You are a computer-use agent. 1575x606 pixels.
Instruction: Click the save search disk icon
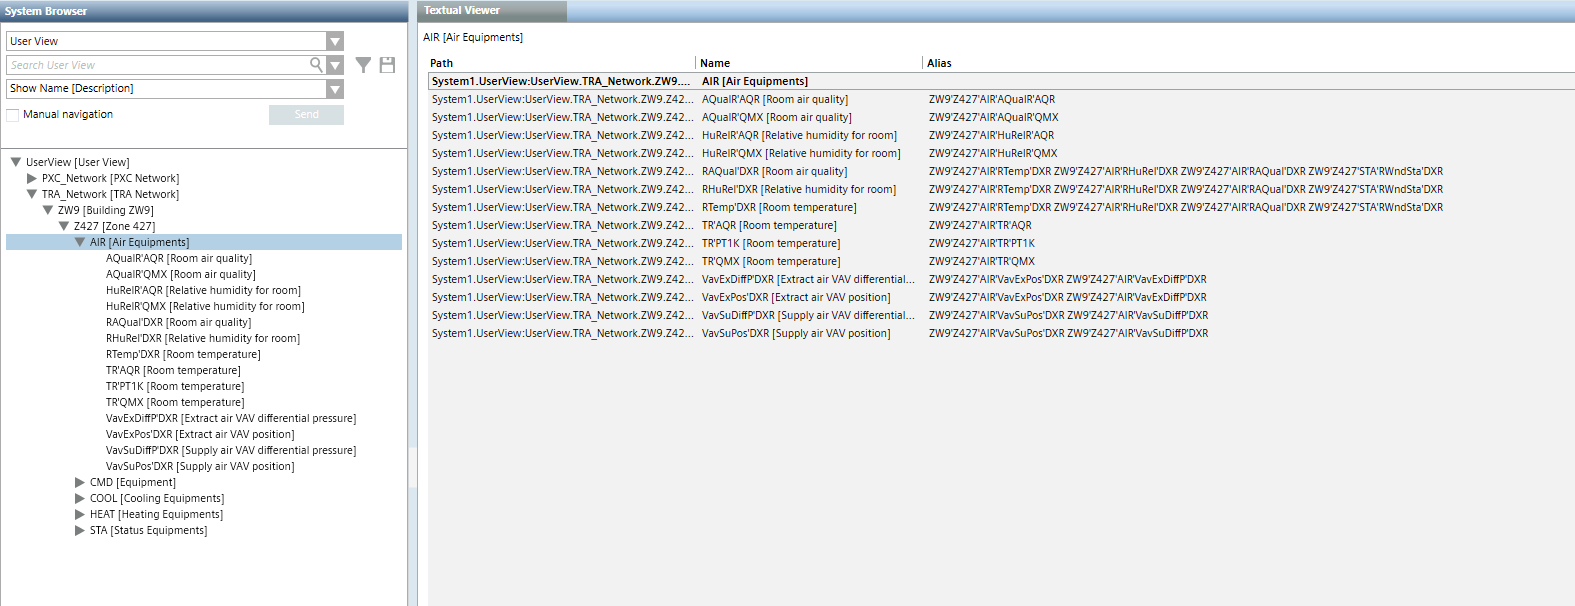(x=388, y=65)
